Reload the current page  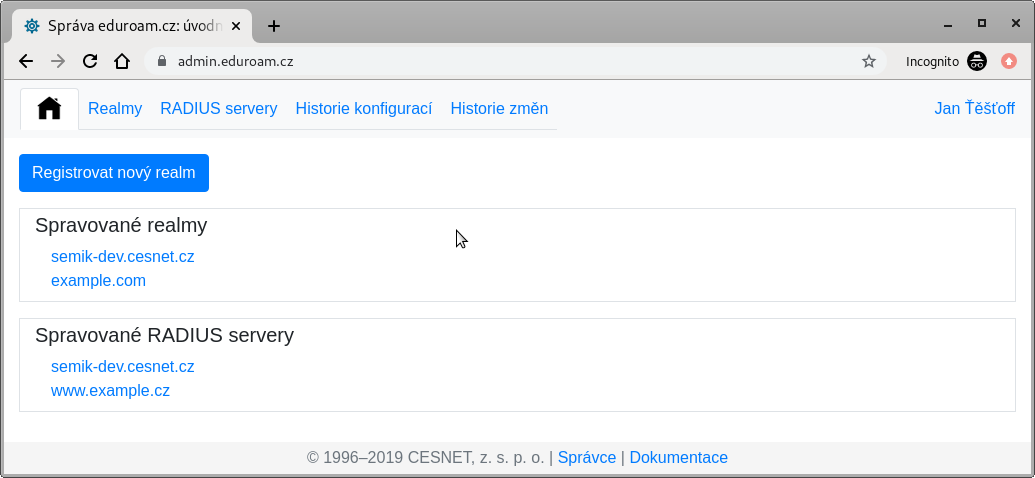click(90, 61)
